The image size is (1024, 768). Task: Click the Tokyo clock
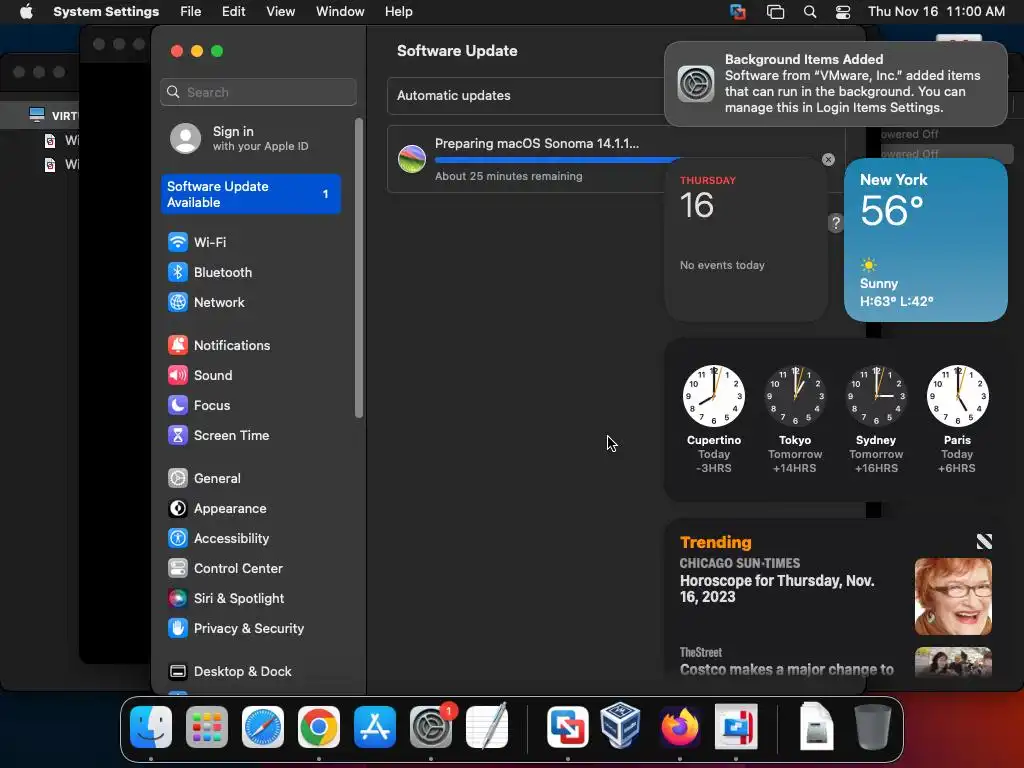coord(795,396)
